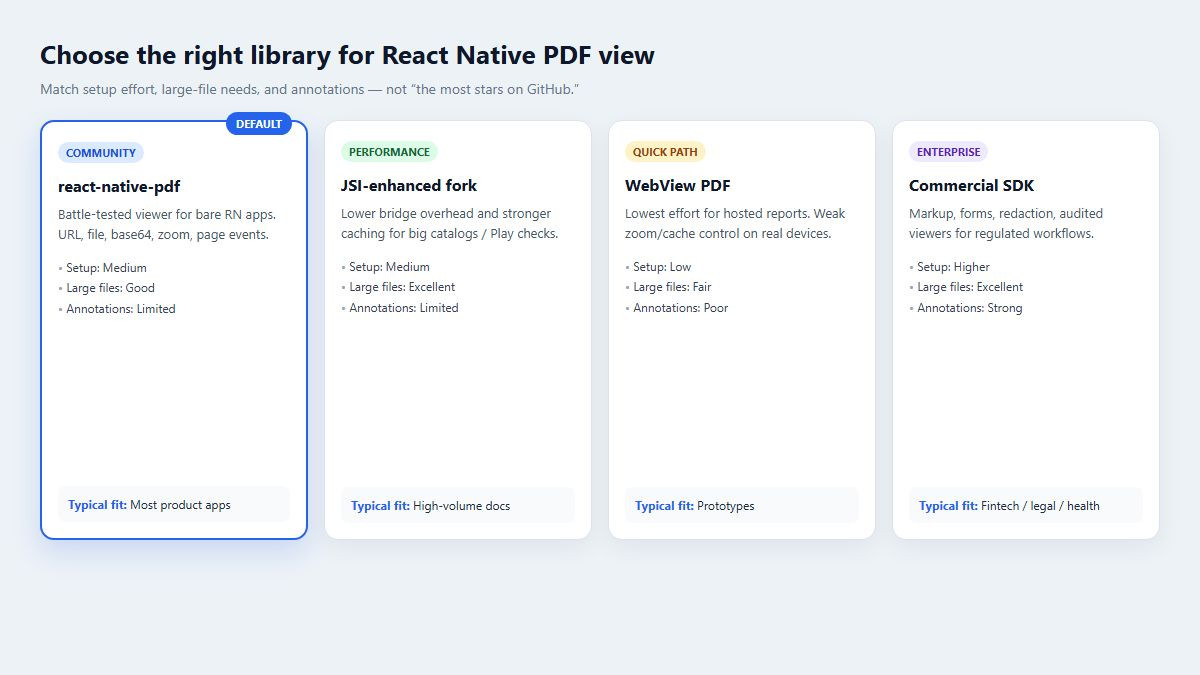Click the COMMUNITY tag
This screenshot has height=675, width=1200.
101,153
